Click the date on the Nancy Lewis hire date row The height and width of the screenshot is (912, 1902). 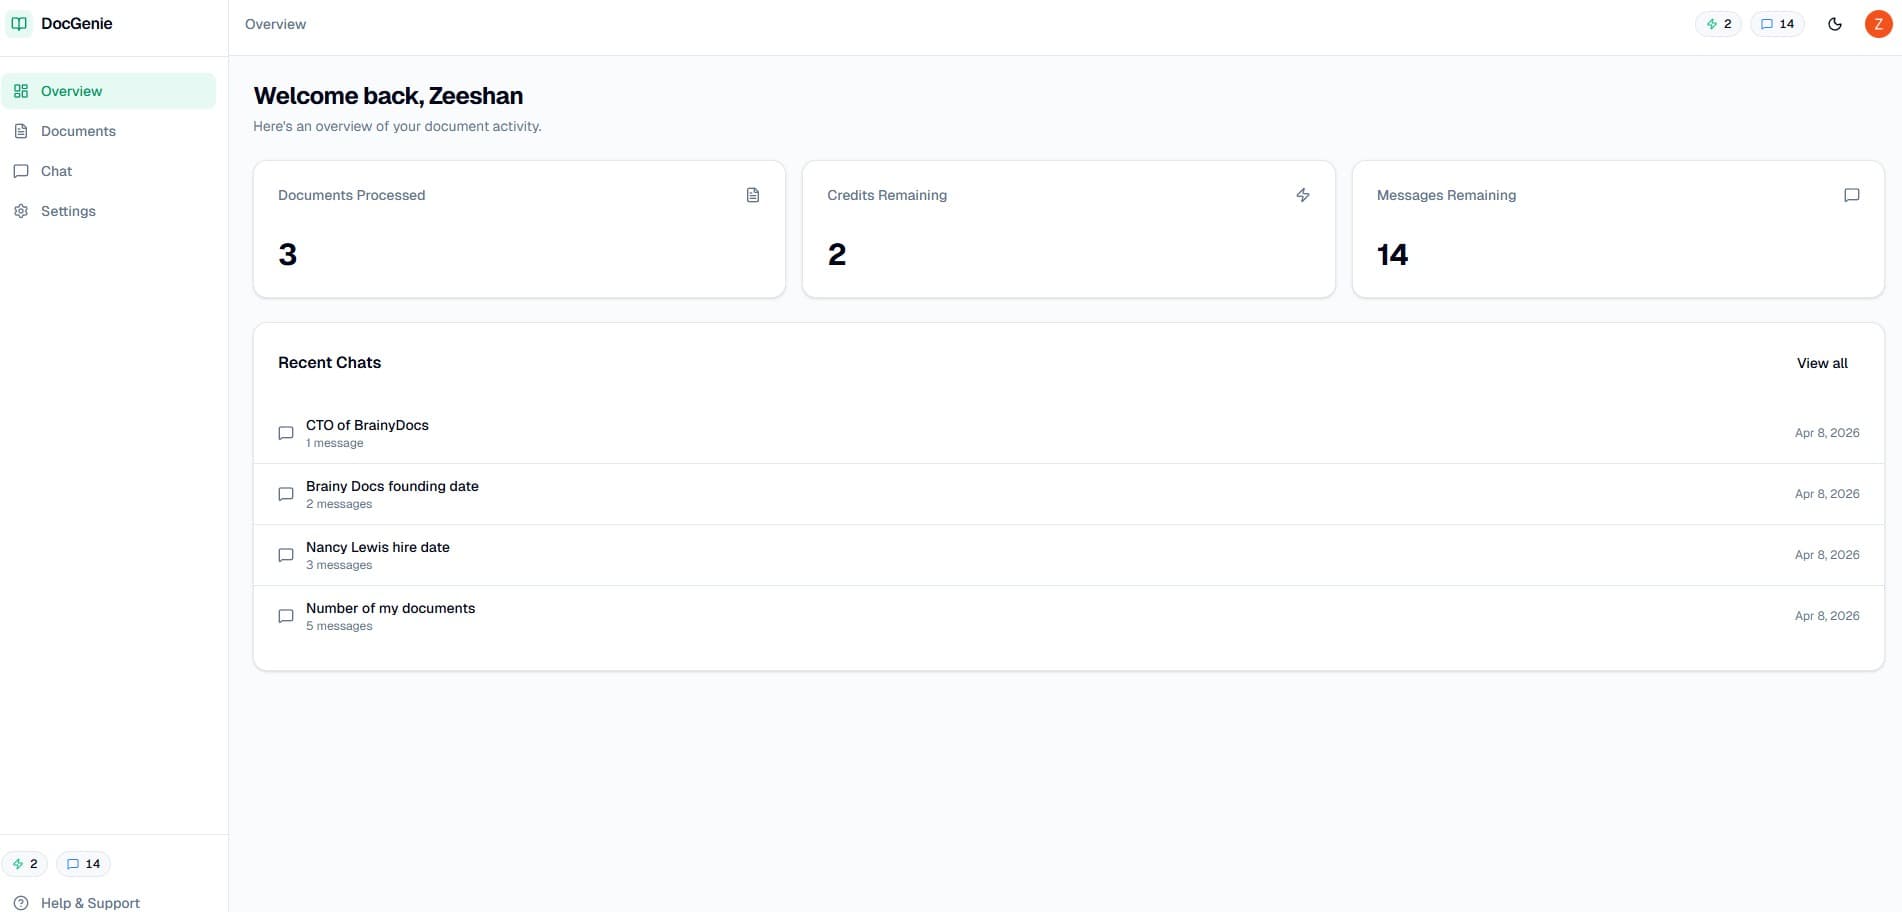click(1827, 555)
